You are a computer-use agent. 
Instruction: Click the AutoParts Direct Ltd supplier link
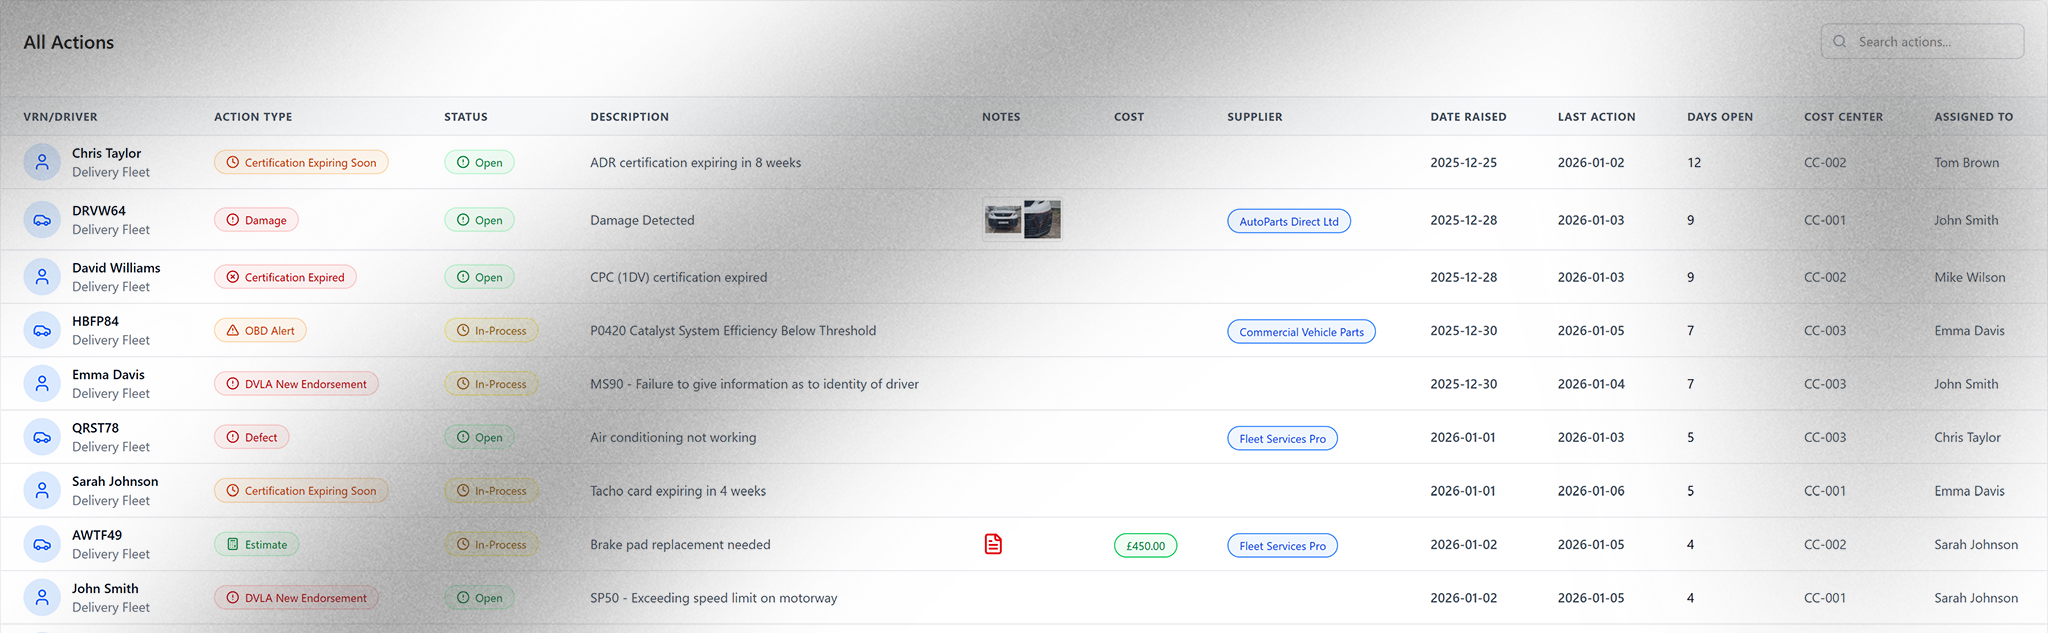1288,221
